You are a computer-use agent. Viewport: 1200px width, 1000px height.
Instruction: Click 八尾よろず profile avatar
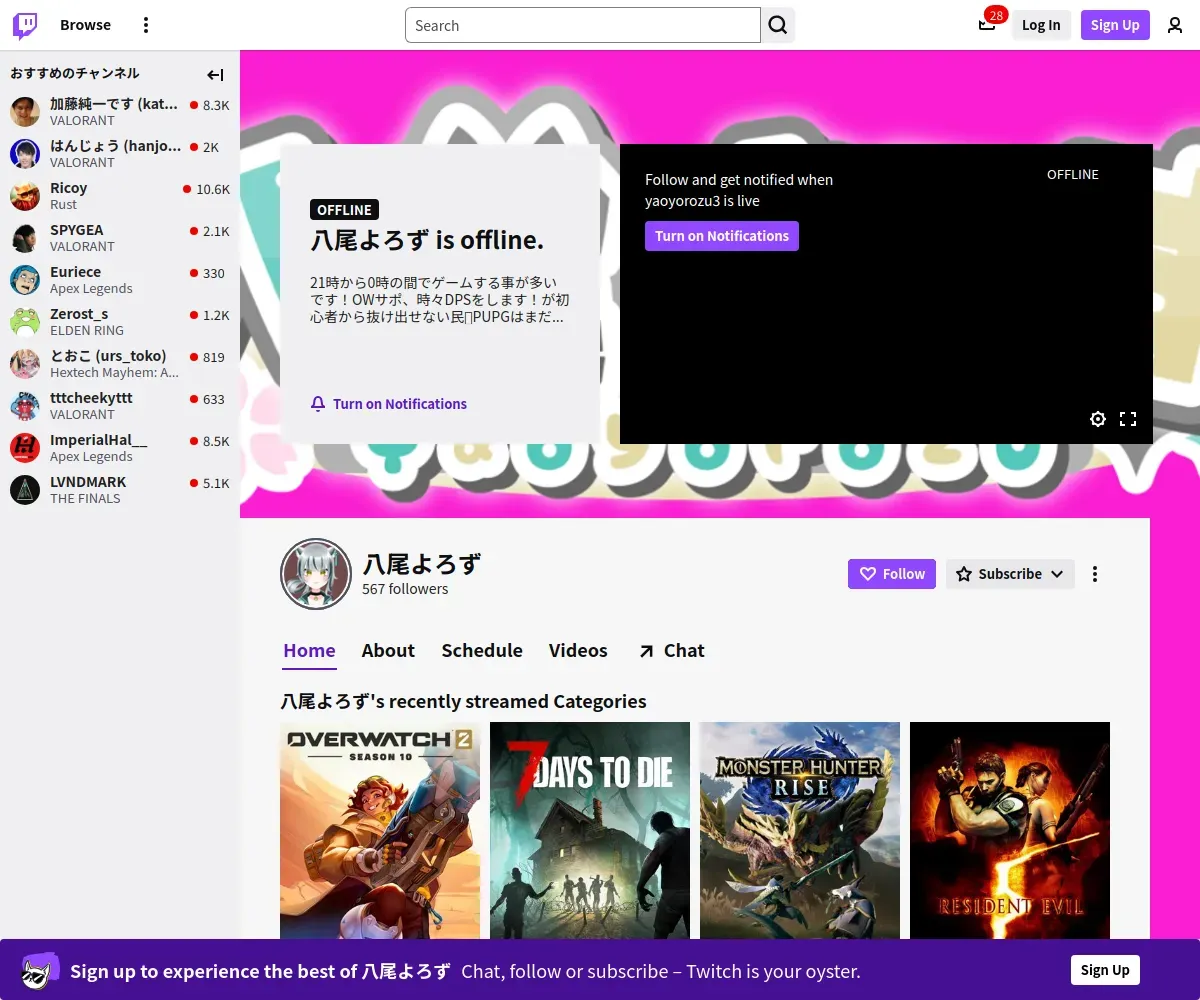316,574
